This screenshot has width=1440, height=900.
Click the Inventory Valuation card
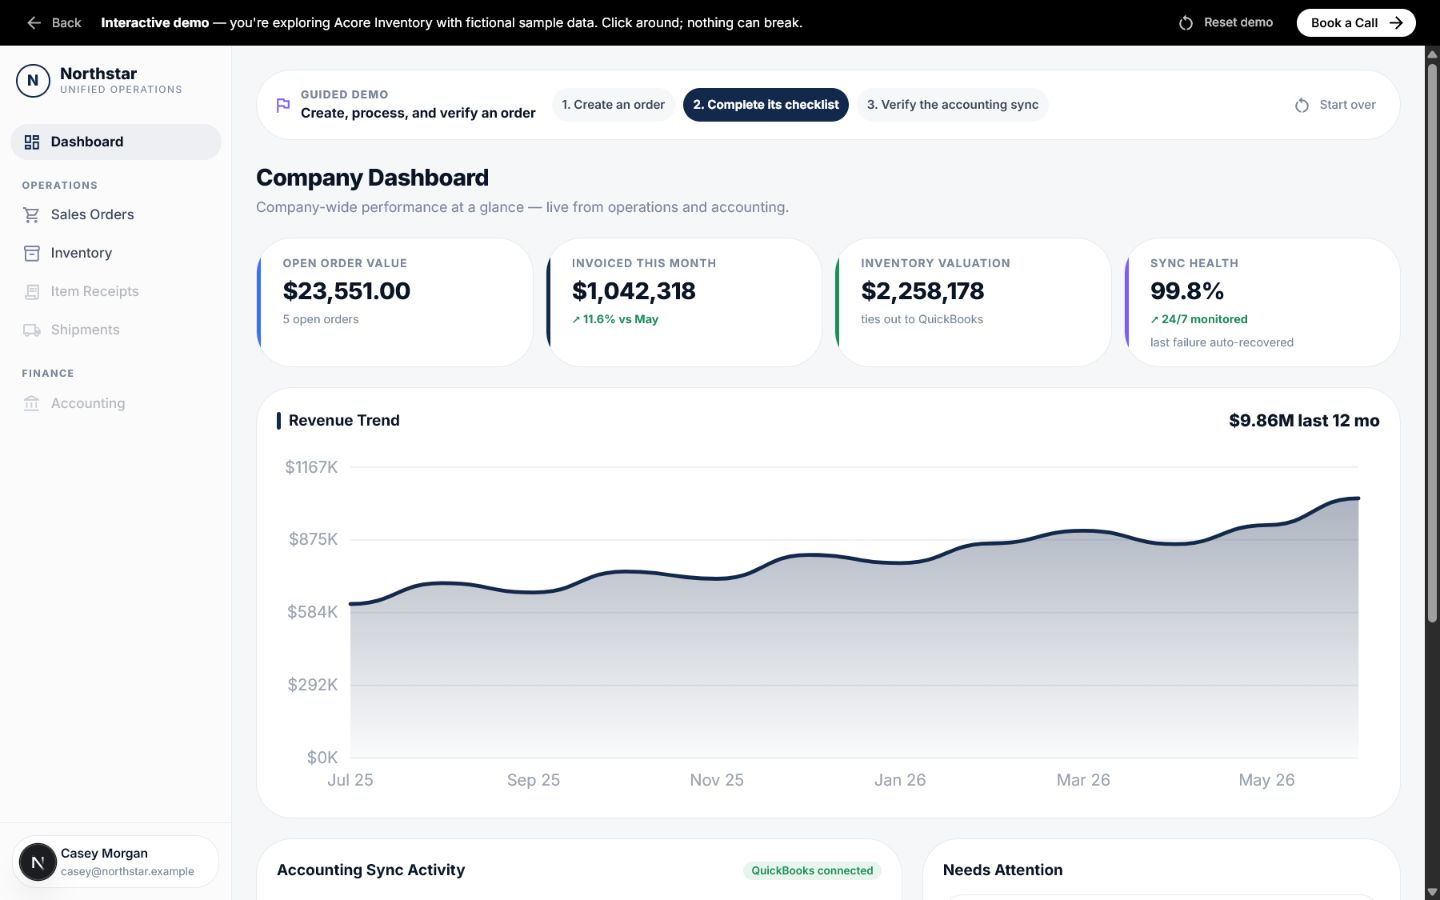coord(973,302)
